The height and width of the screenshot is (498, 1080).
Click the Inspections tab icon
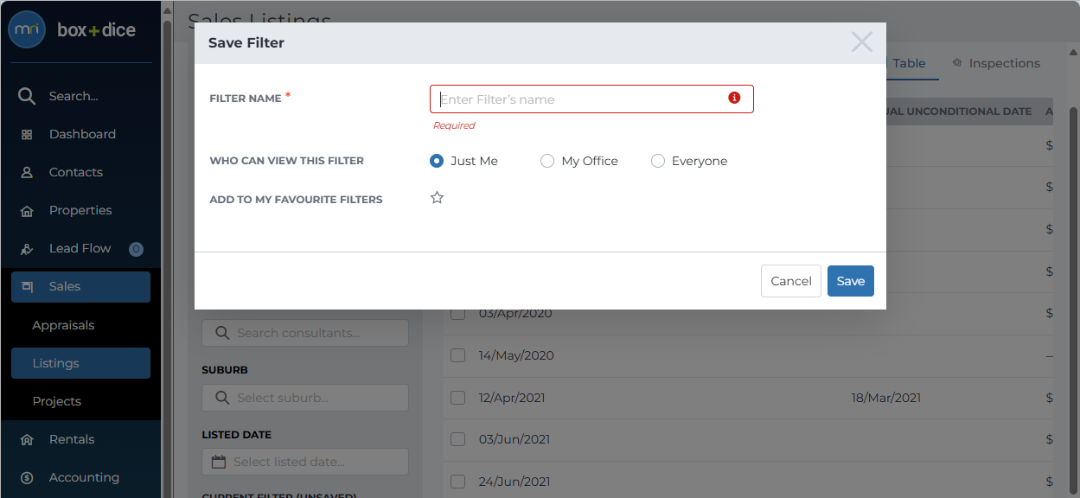tap(957, 63)
